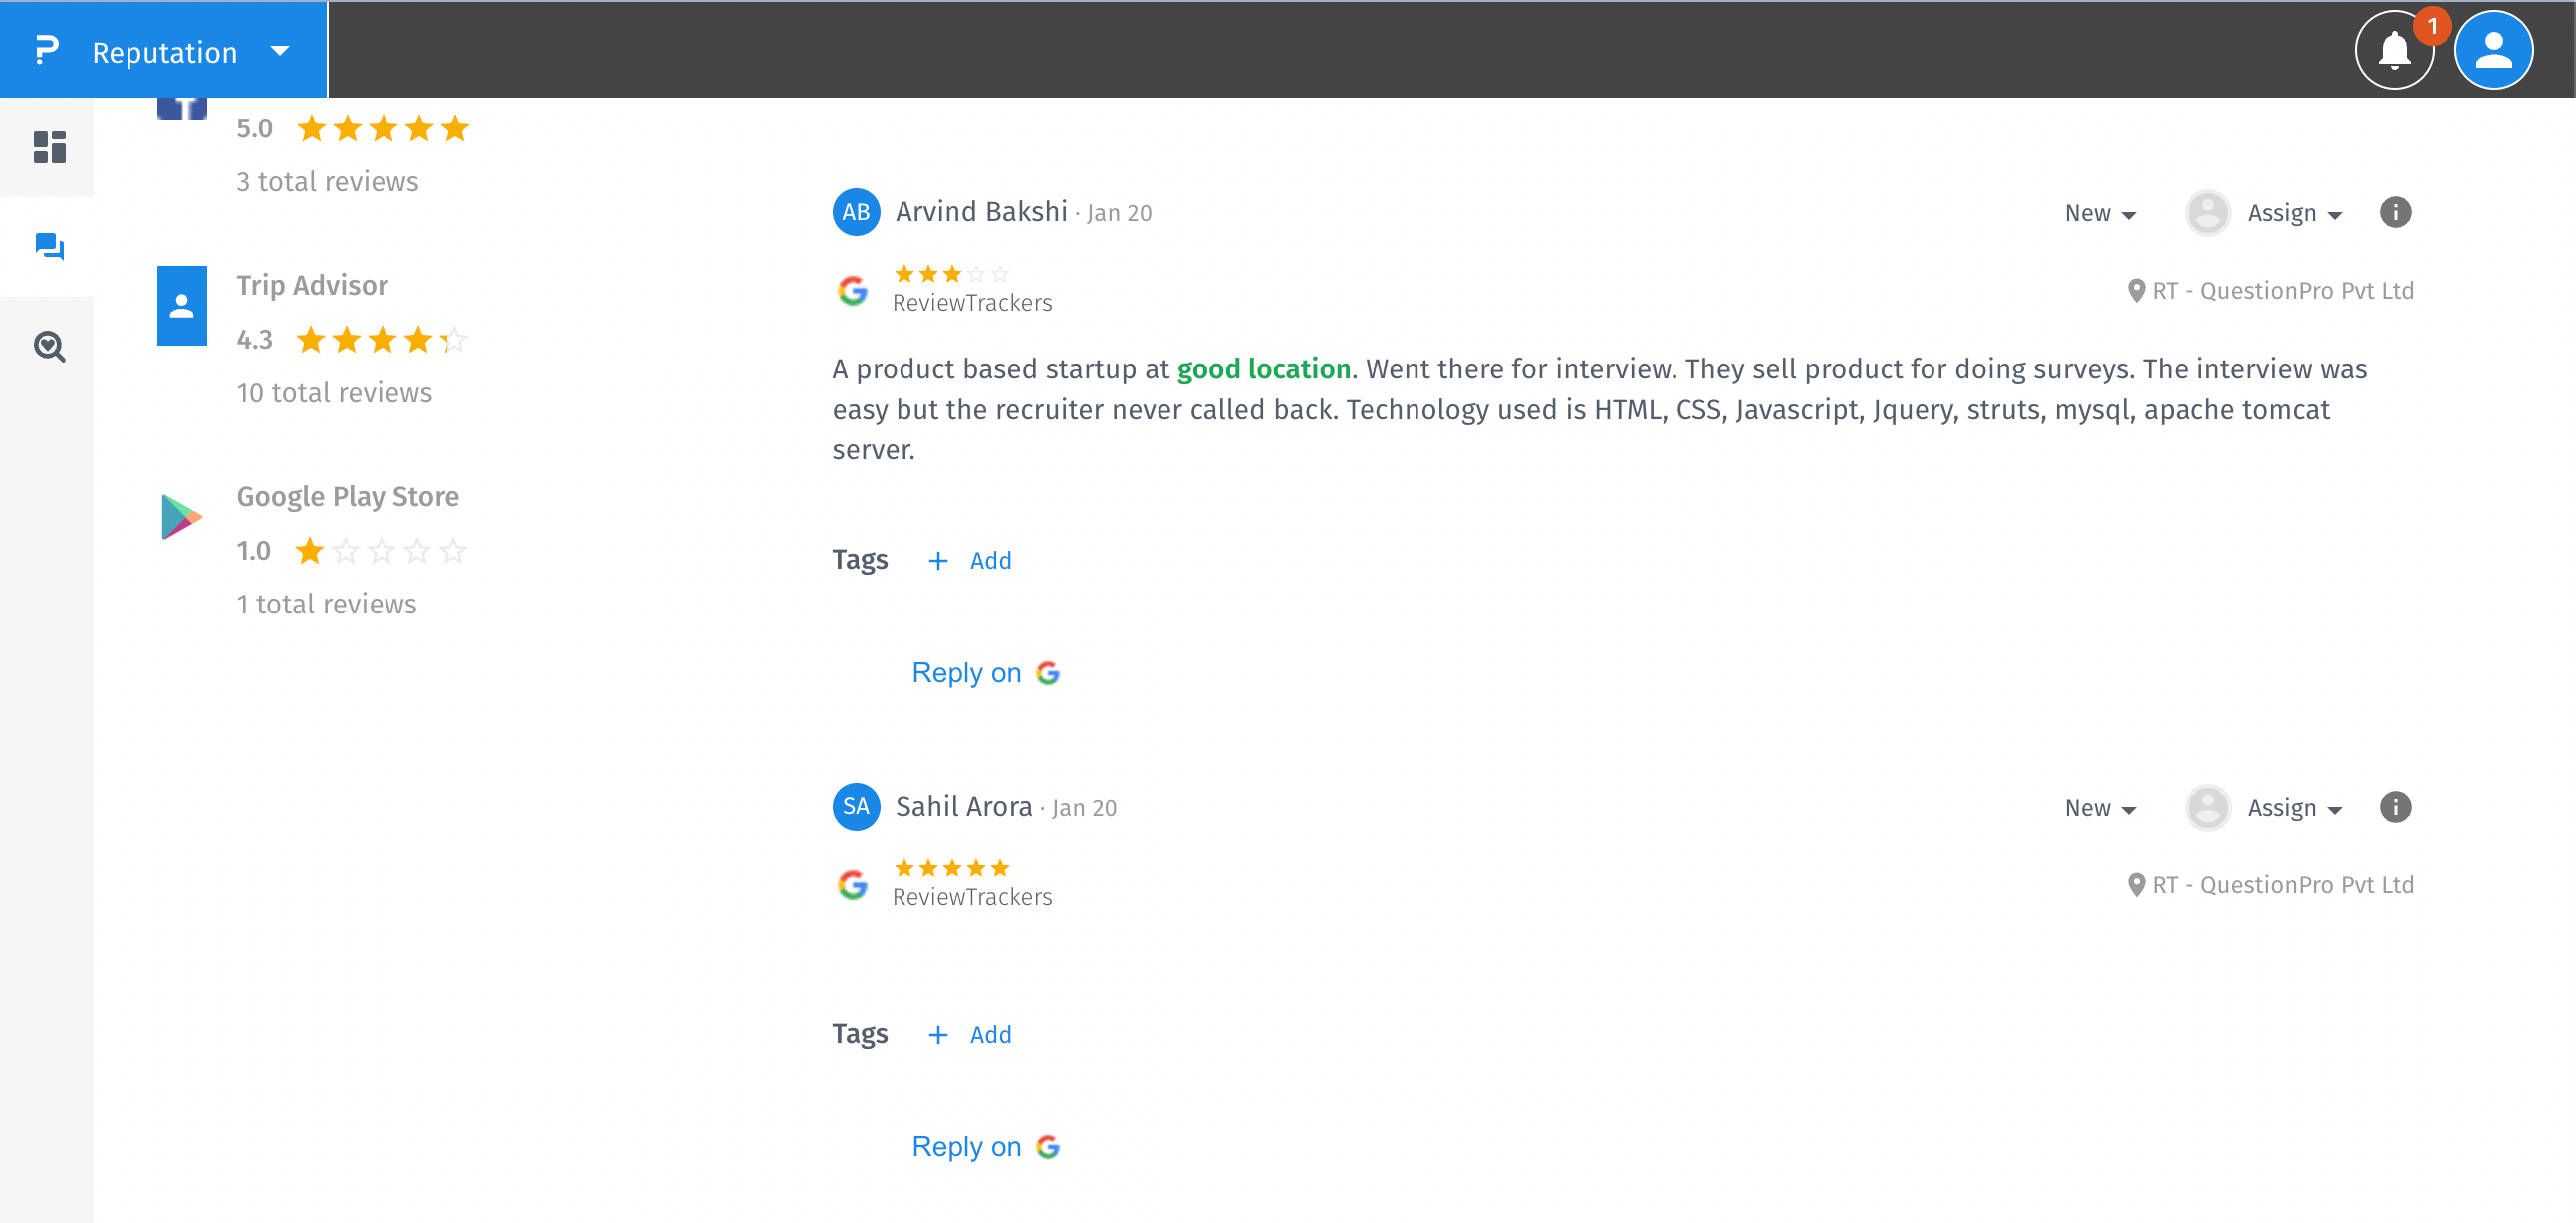Image resolution: width=2576 pixels, height=1223 pixels.
Task: Click the Trip Advisor source icon
Action: click(181, 305)
